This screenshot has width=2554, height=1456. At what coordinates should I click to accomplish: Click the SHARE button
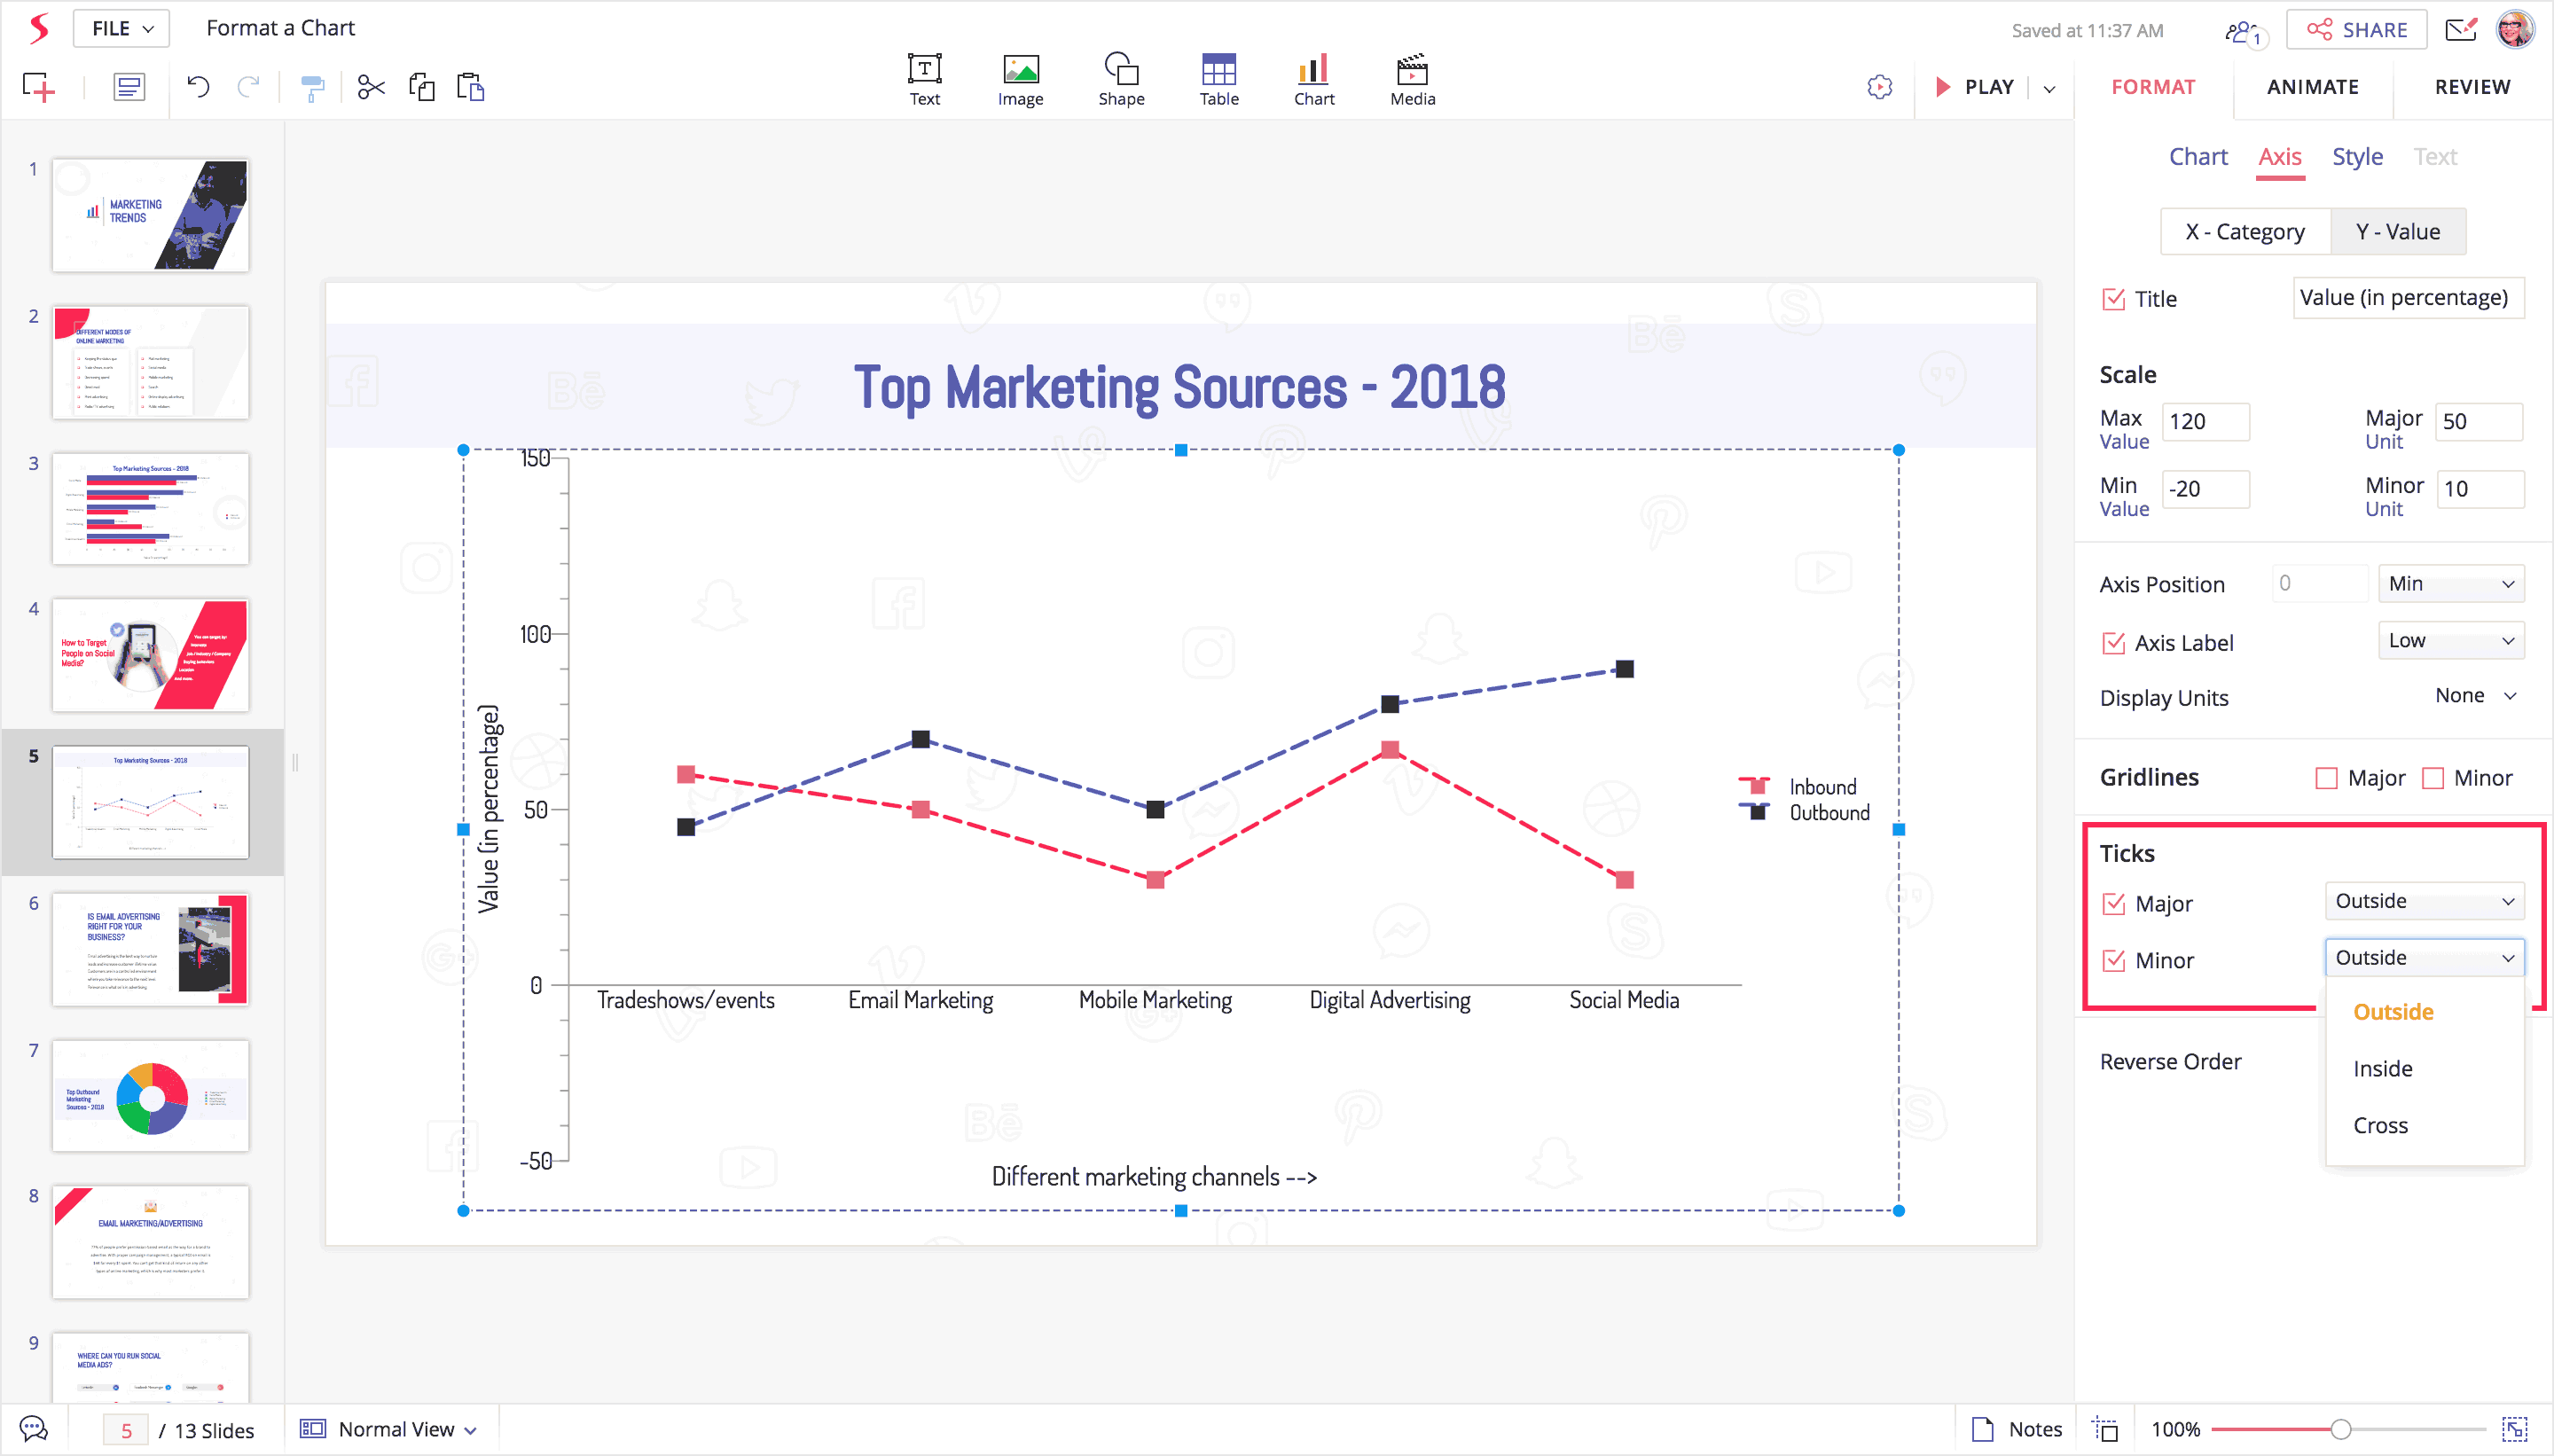coord(2356,30)
